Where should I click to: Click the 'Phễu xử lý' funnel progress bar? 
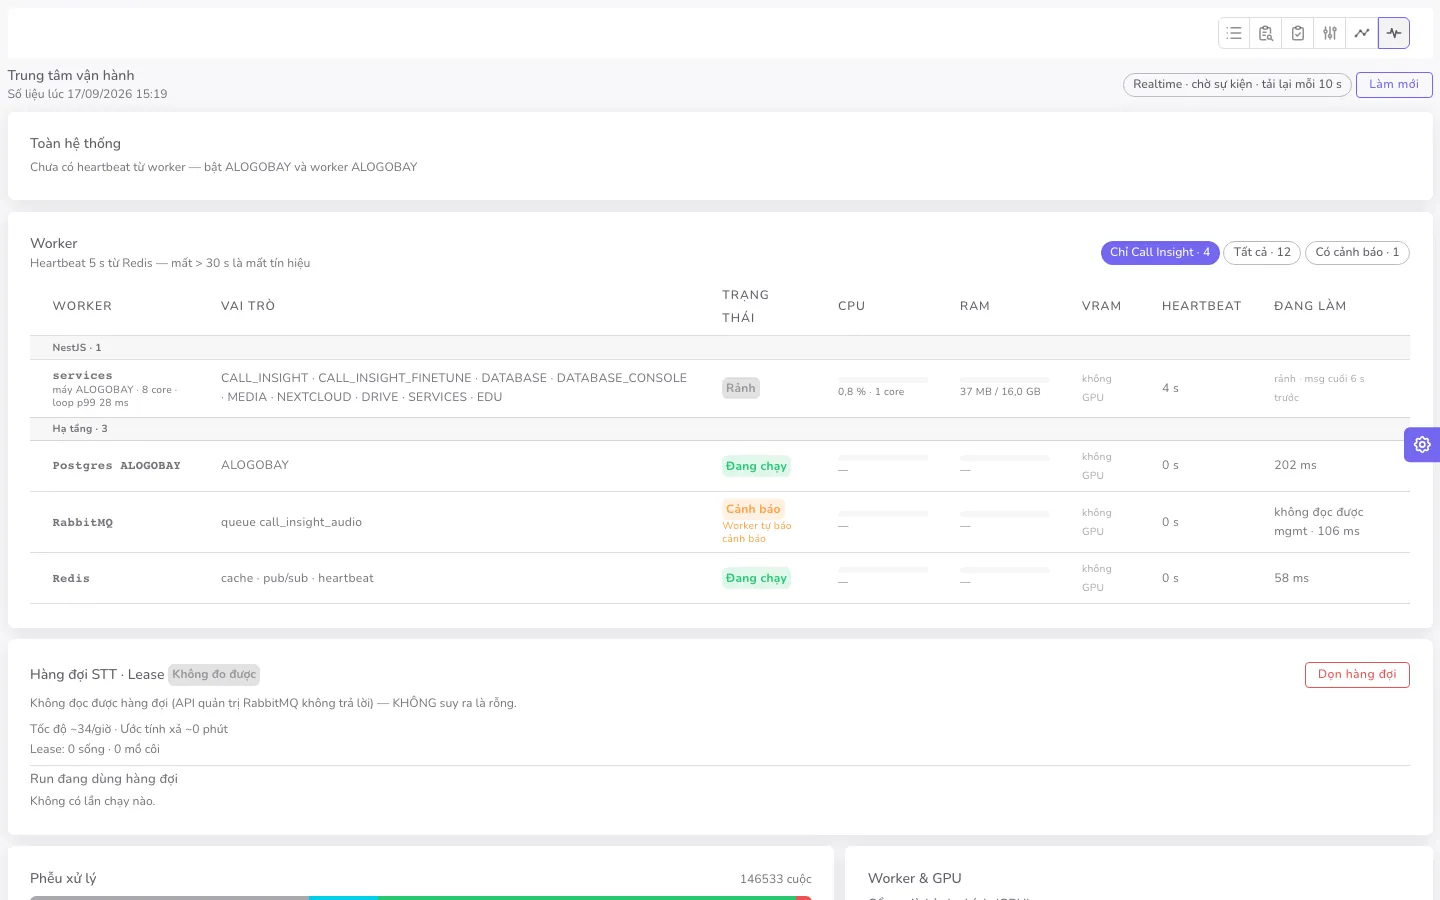(x=420, y=897)
